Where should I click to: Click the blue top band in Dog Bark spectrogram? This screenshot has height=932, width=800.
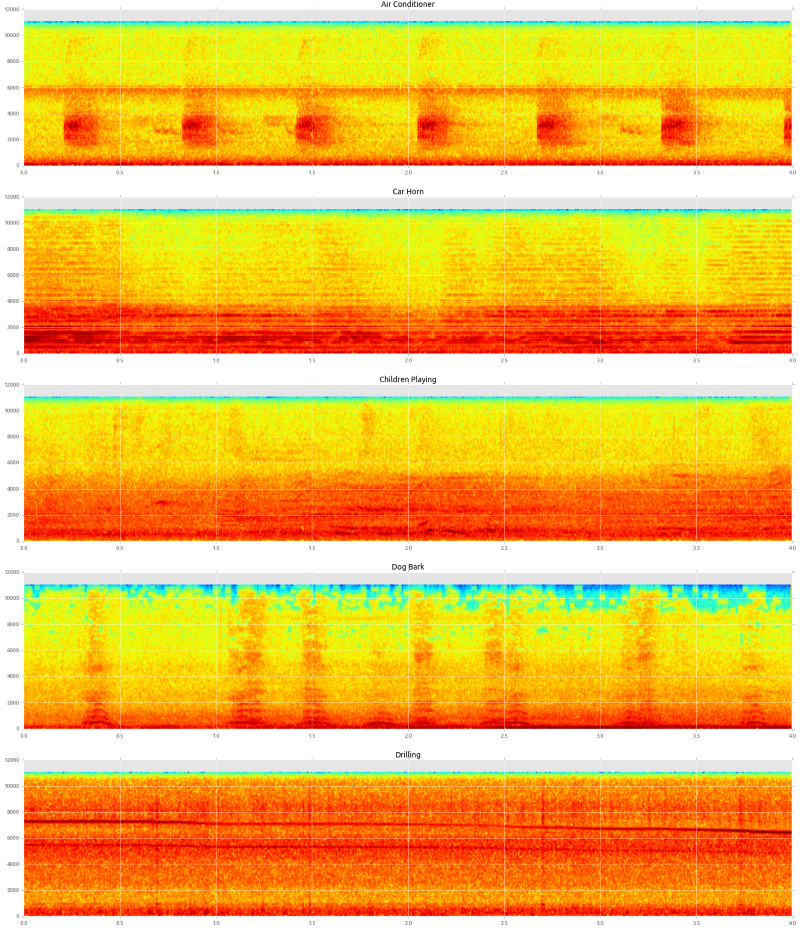407,591
